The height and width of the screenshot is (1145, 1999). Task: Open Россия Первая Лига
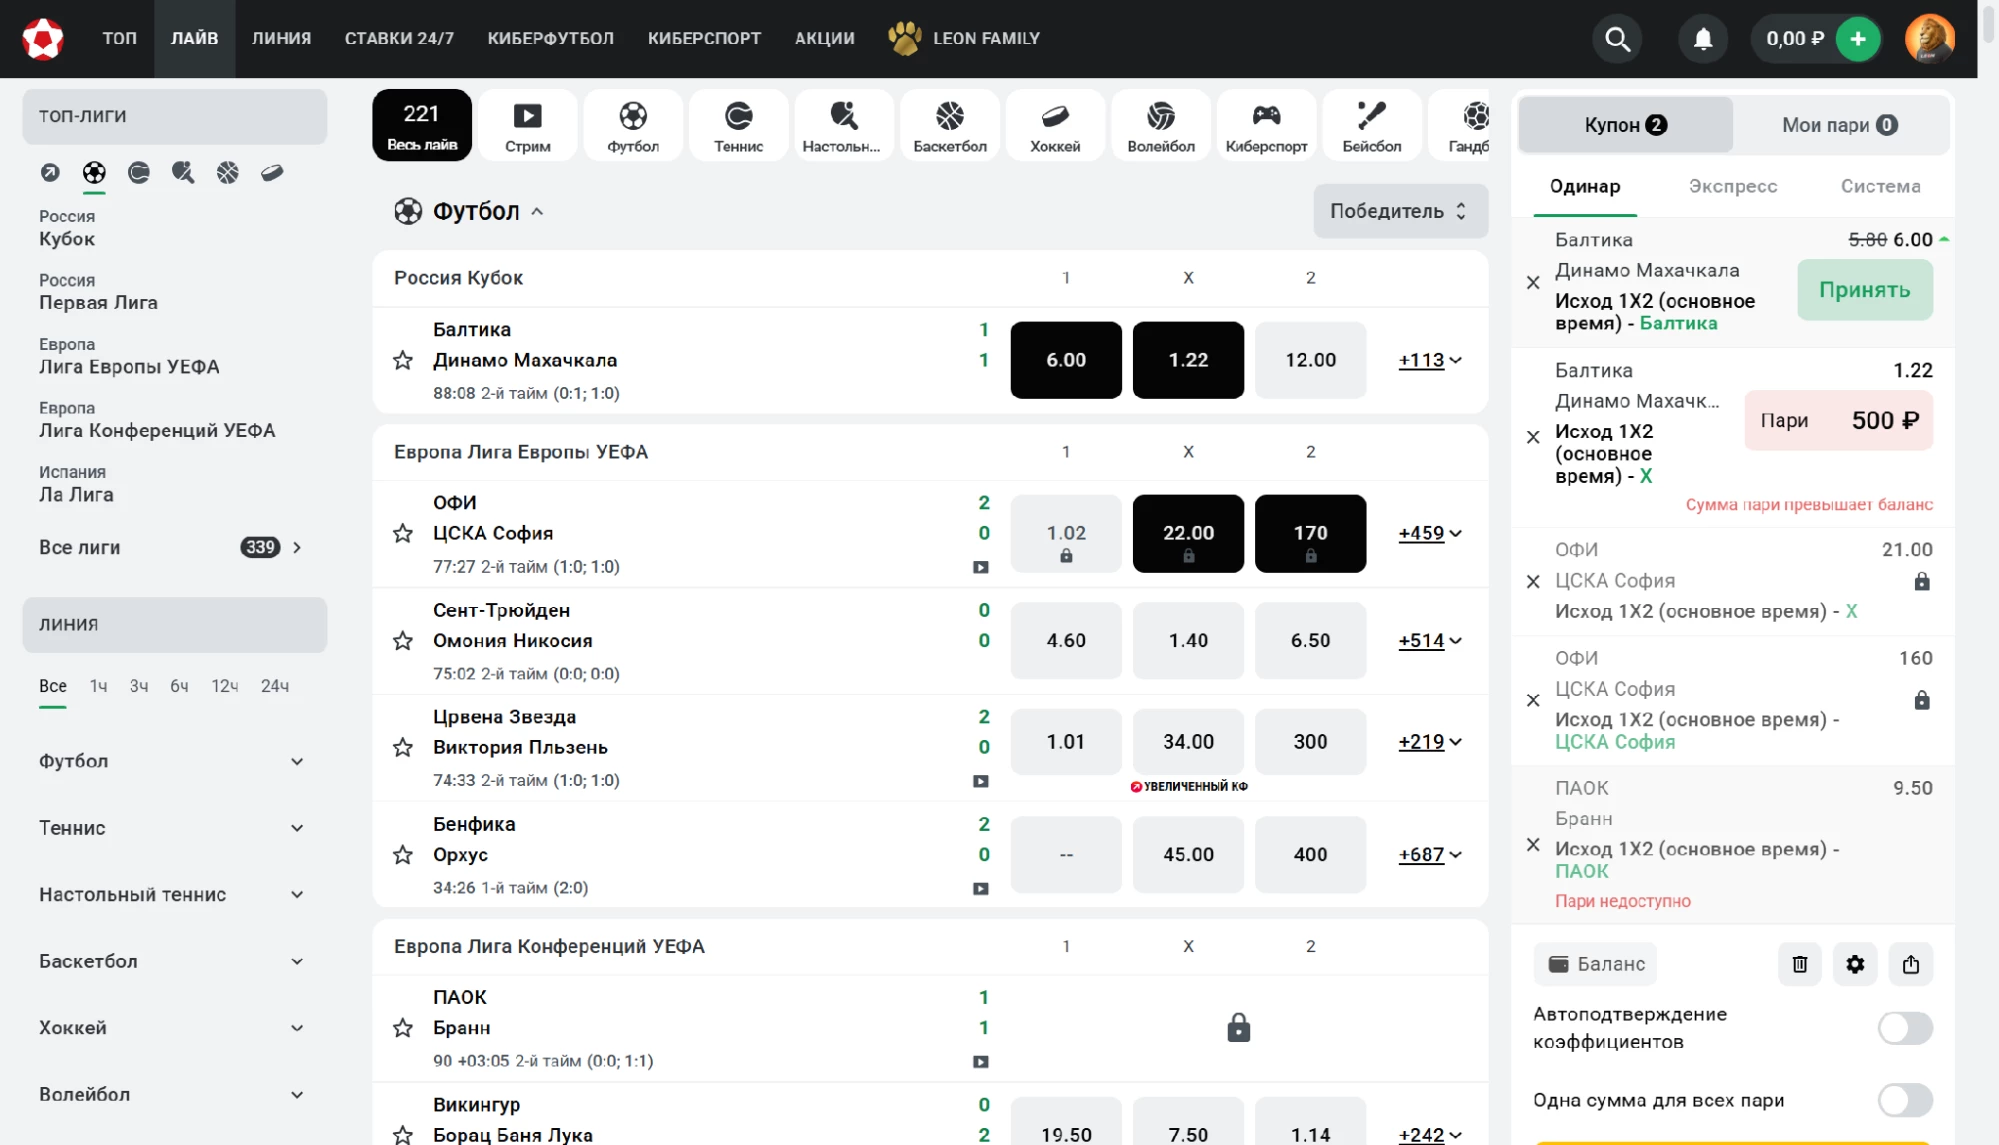(98, 292)
